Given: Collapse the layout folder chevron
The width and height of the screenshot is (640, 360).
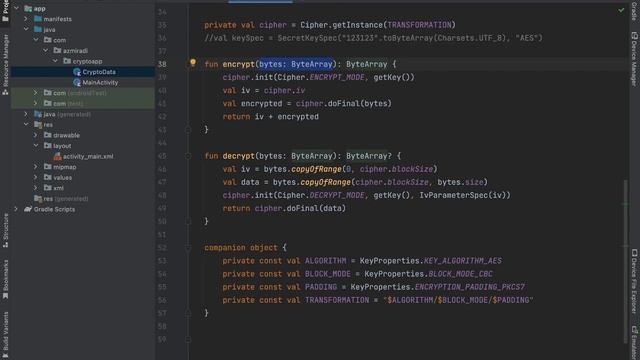Looking at the screenshot, I should 36,146.
